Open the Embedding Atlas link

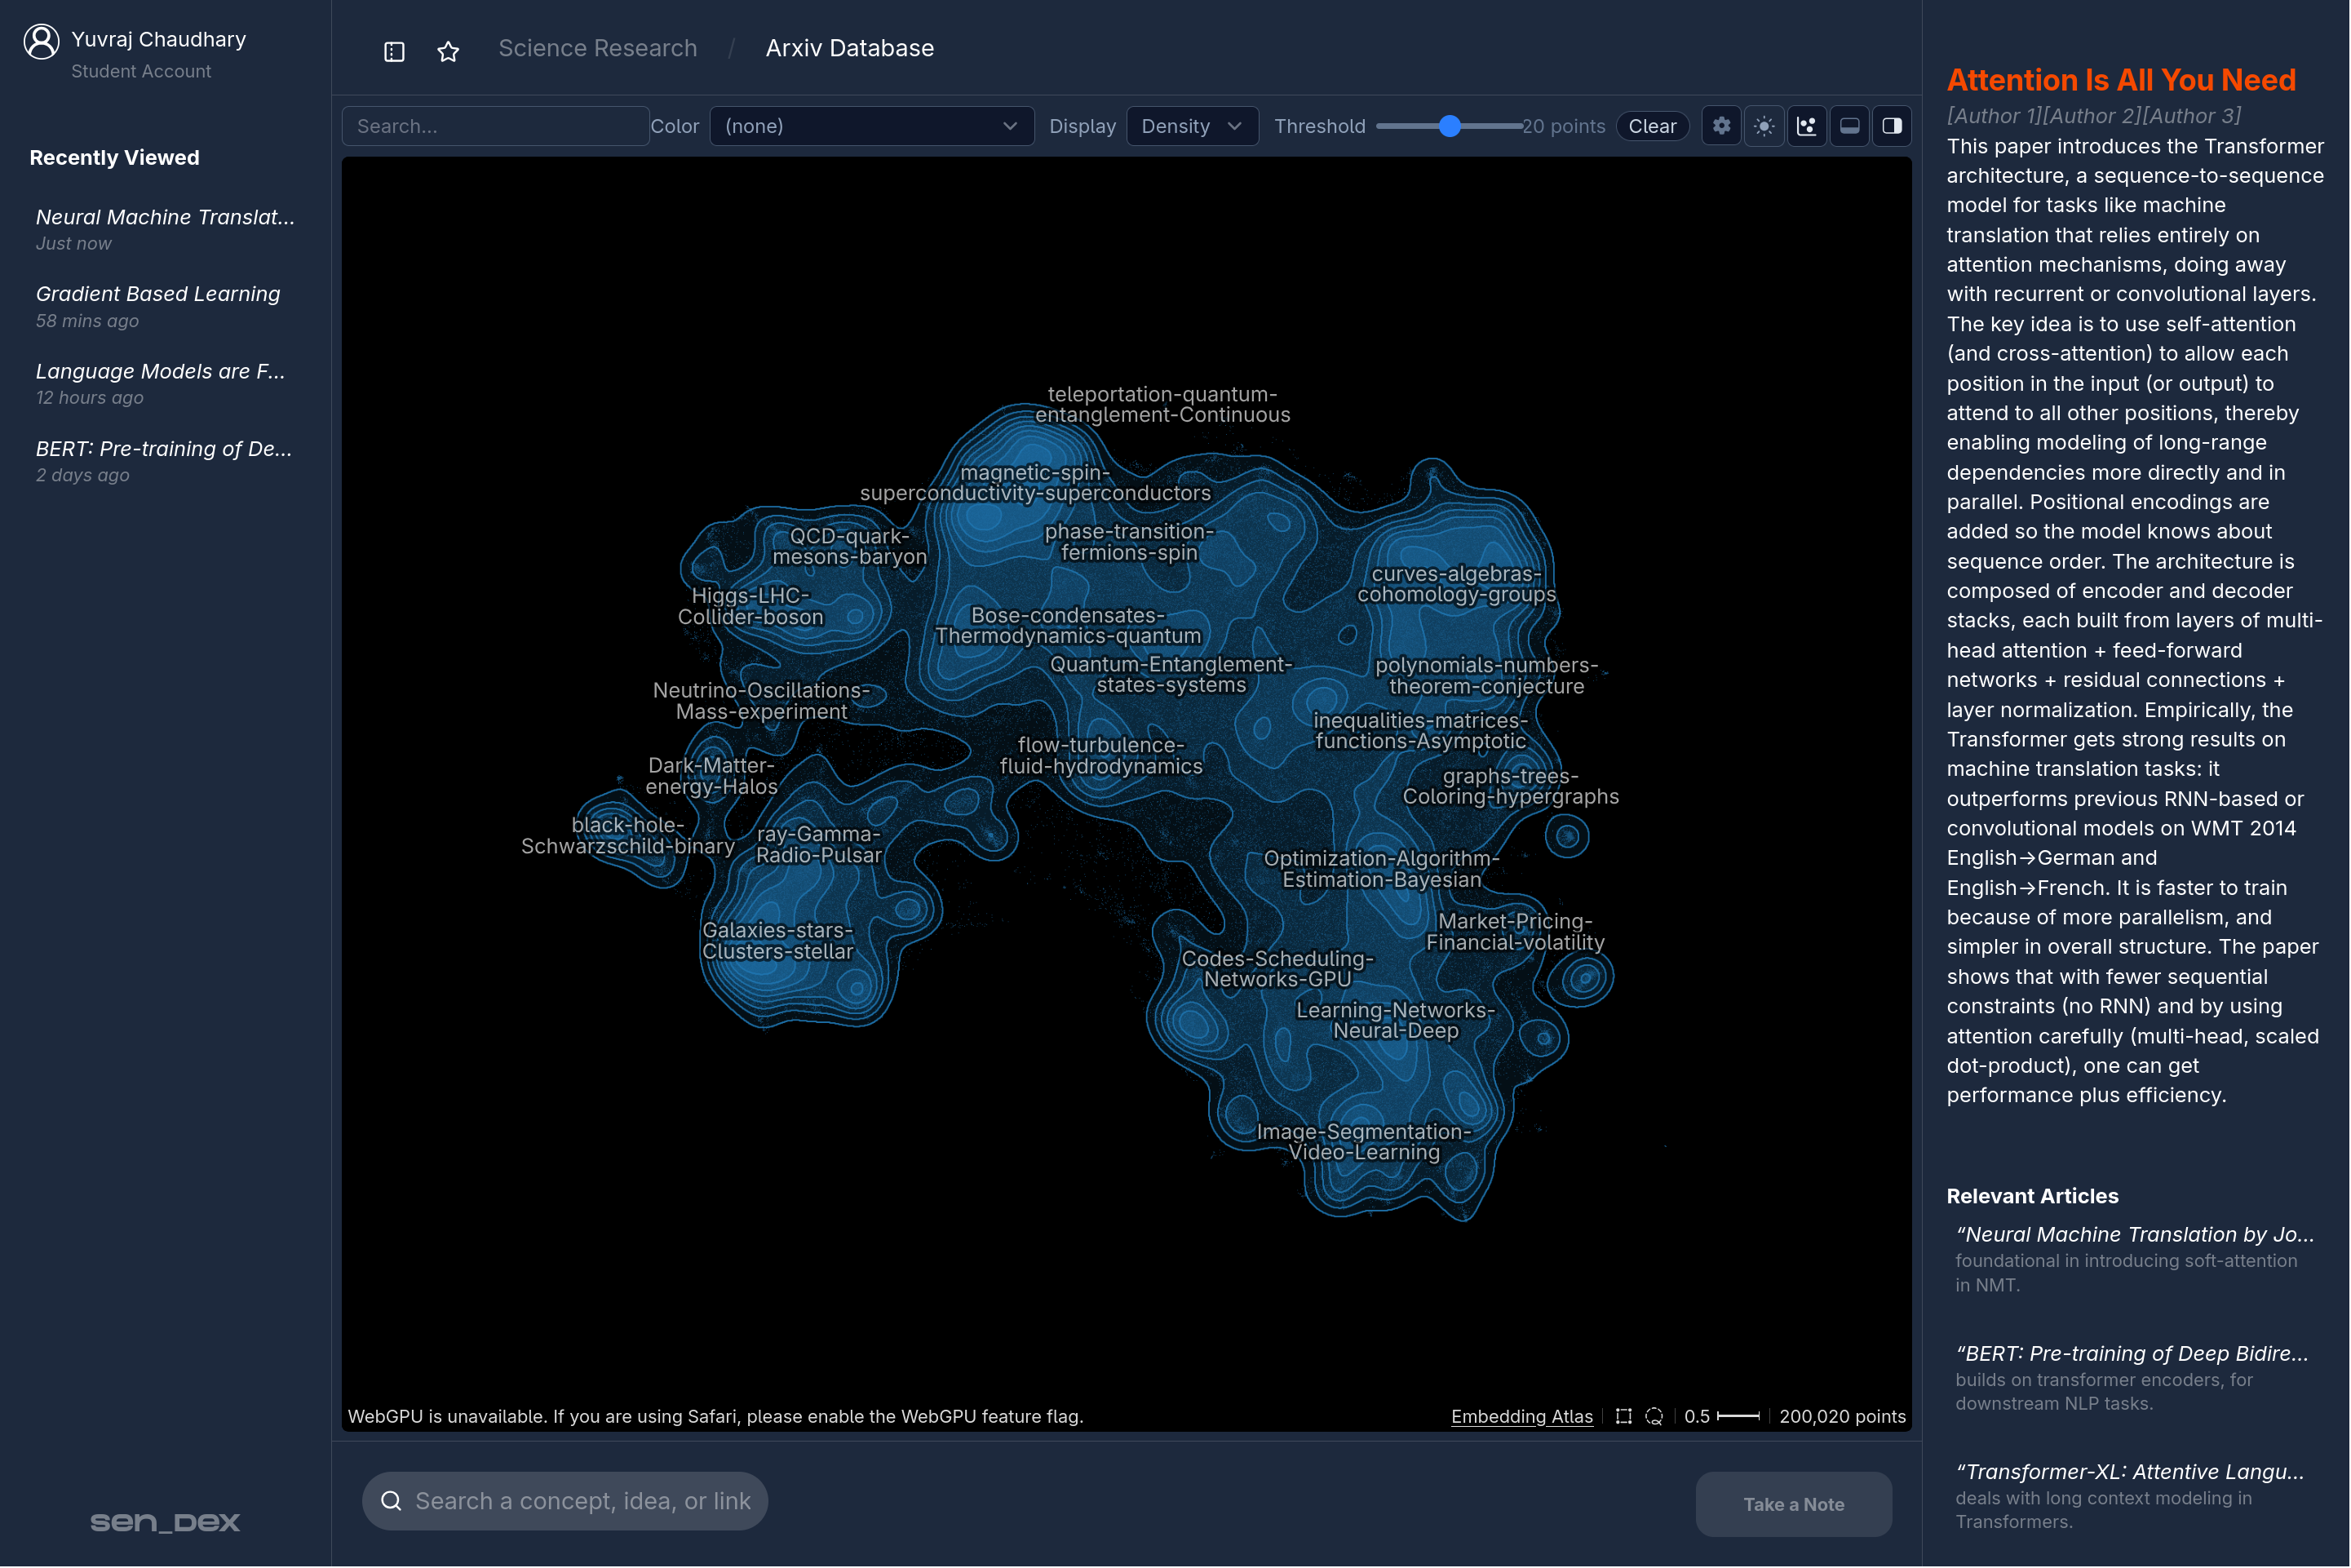point(1521,1416)
